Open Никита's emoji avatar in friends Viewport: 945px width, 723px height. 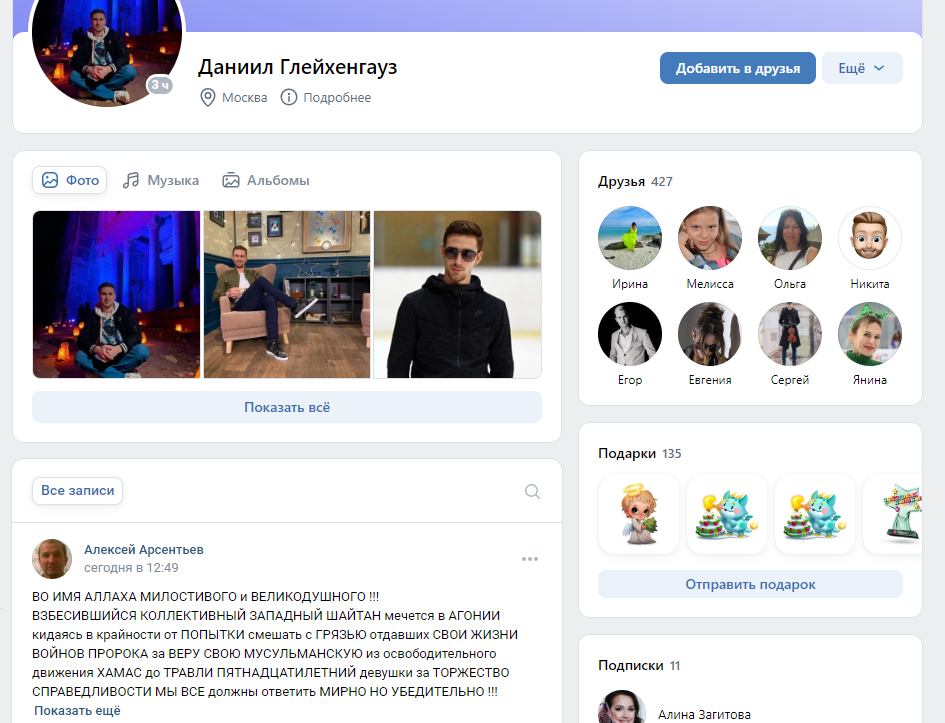tap(869, 238)
